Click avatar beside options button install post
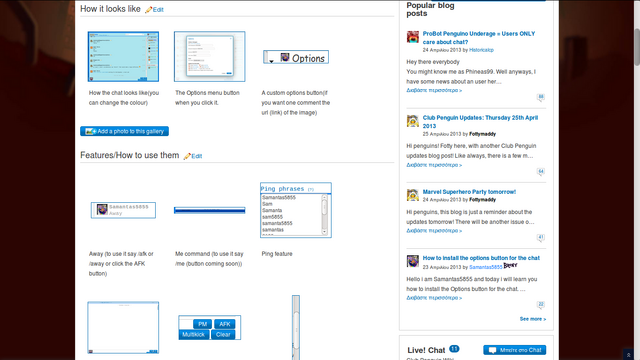The width and height of the screenshot is (640, 360). pos(413,261)
